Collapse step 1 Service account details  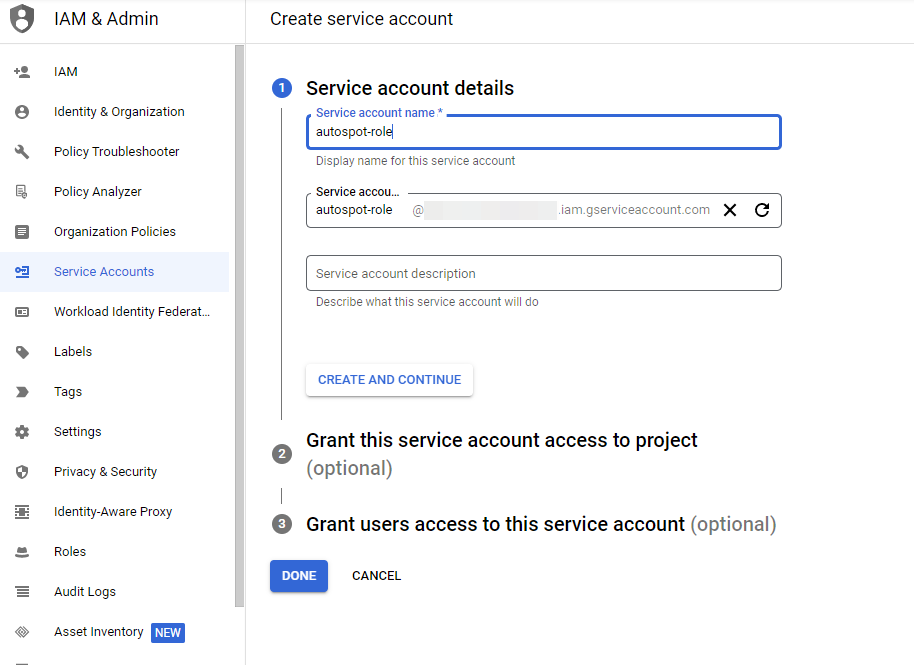click(409, 88)
